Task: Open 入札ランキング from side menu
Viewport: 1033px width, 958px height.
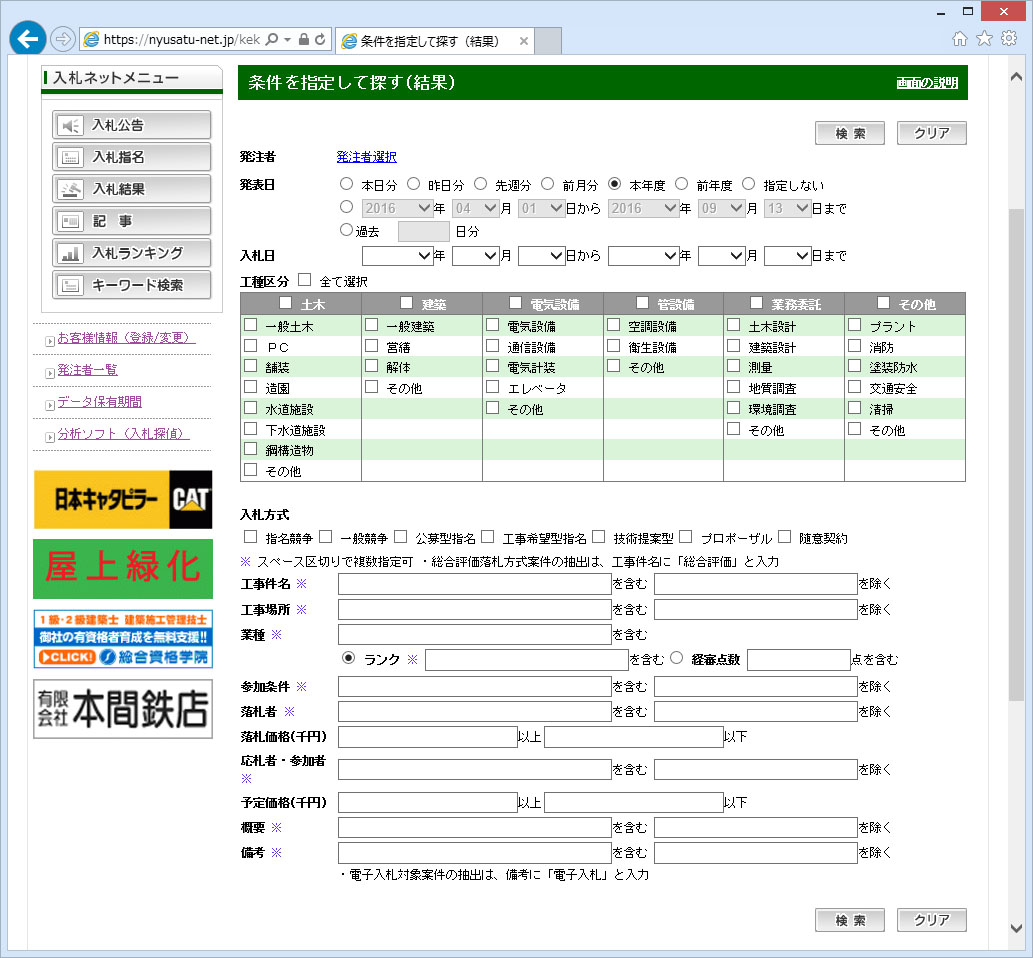Action: 132,253
